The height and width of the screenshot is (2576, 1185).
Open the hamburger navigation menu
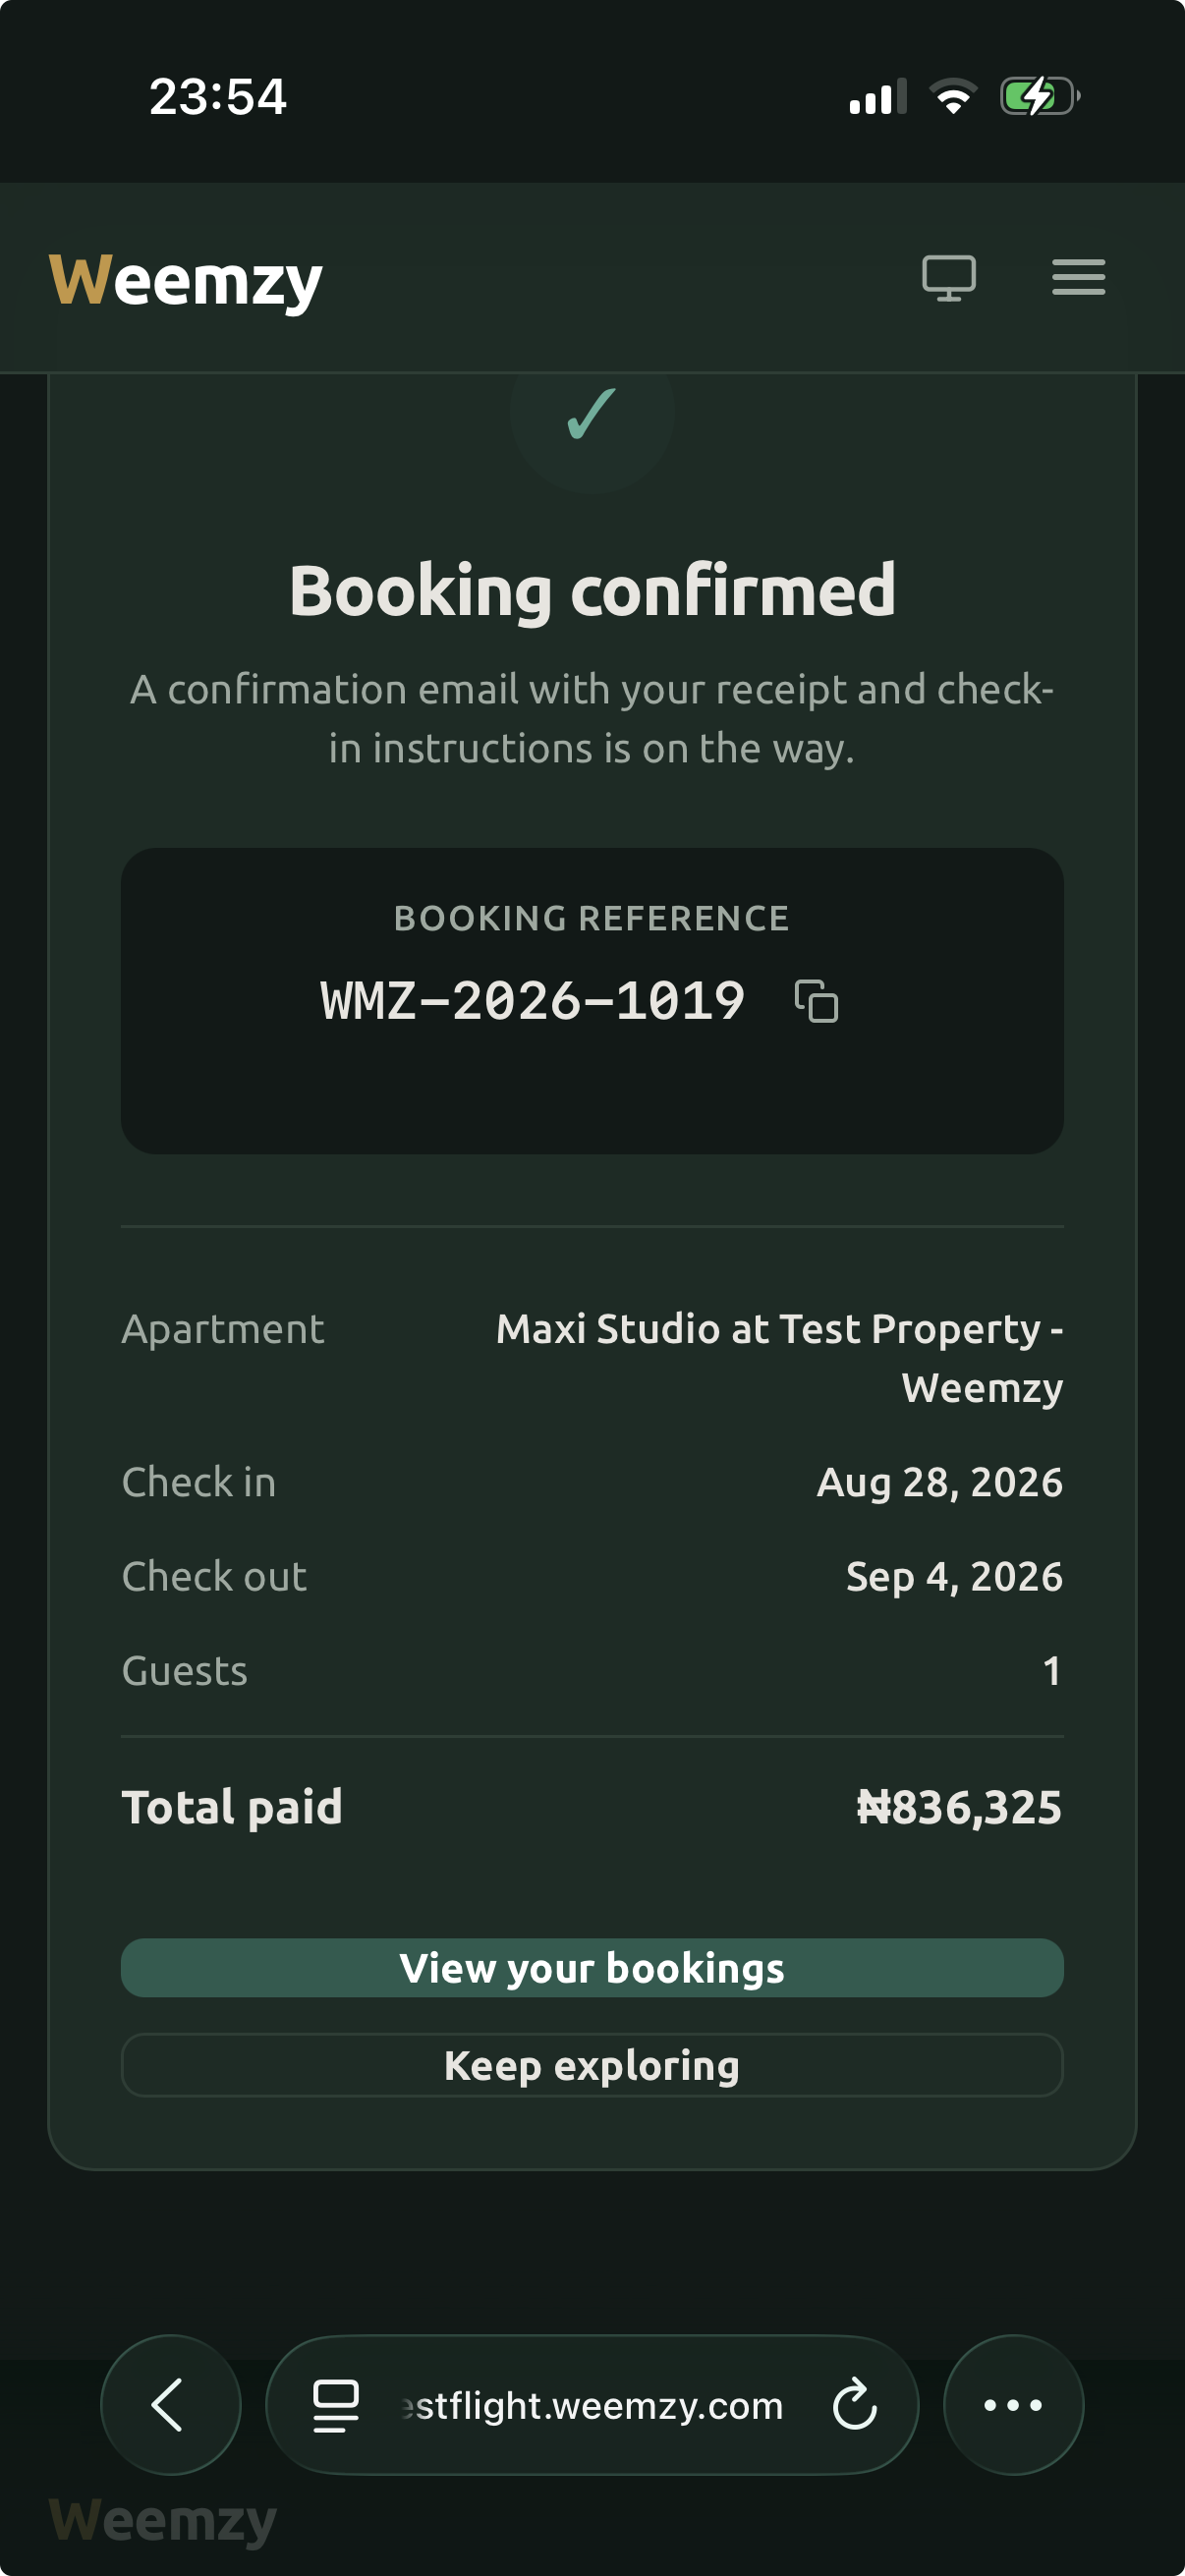point(1078,277)
